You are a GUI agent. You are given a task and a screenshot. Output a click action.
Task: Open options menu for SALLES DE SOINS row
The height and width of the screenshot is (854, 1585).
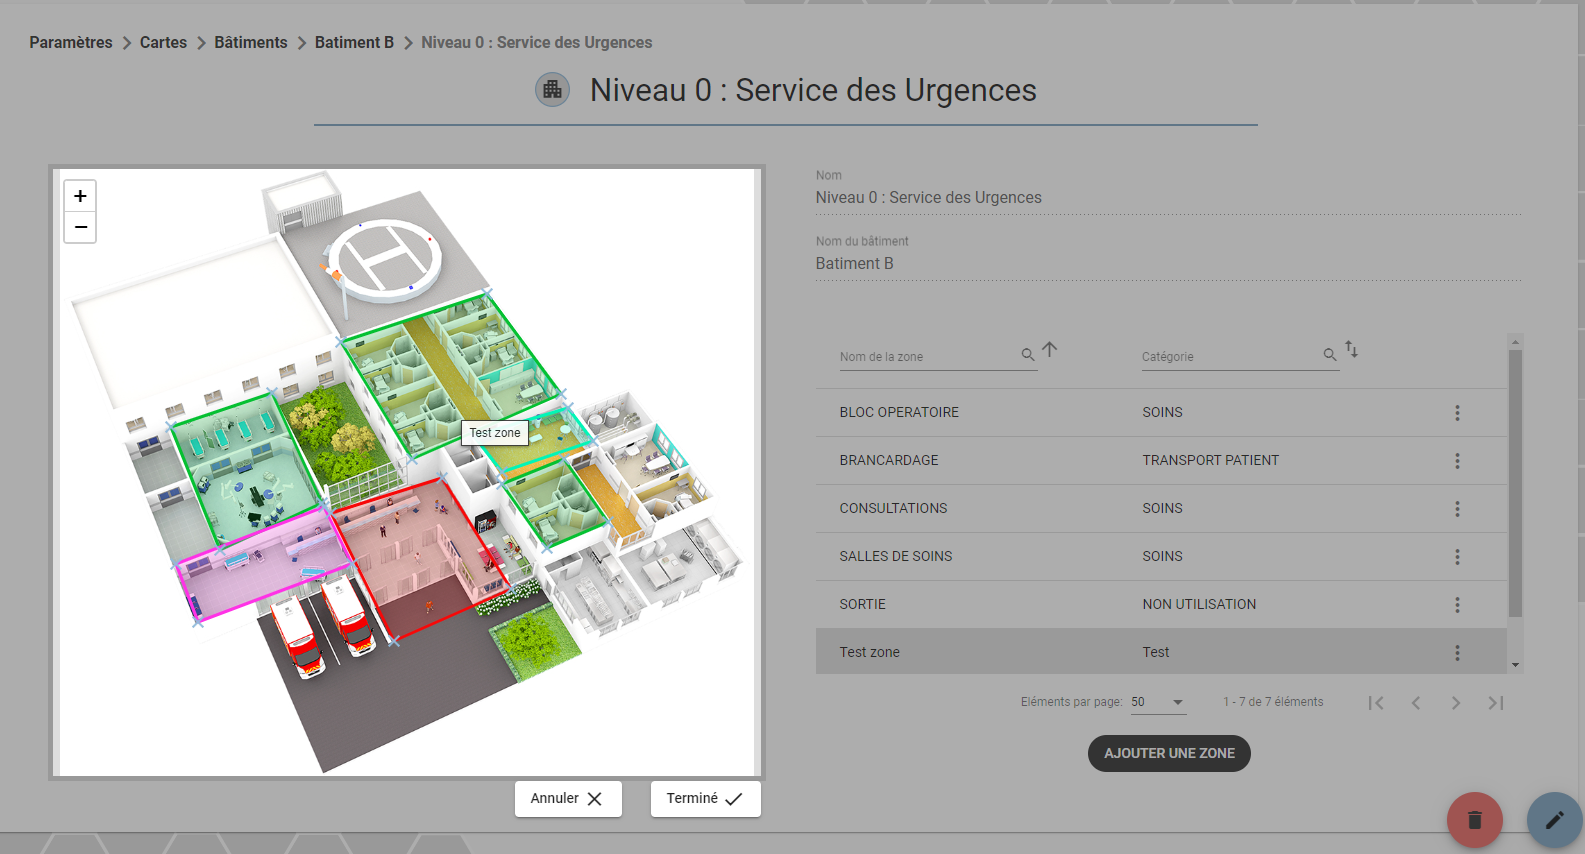[1457, 557]
